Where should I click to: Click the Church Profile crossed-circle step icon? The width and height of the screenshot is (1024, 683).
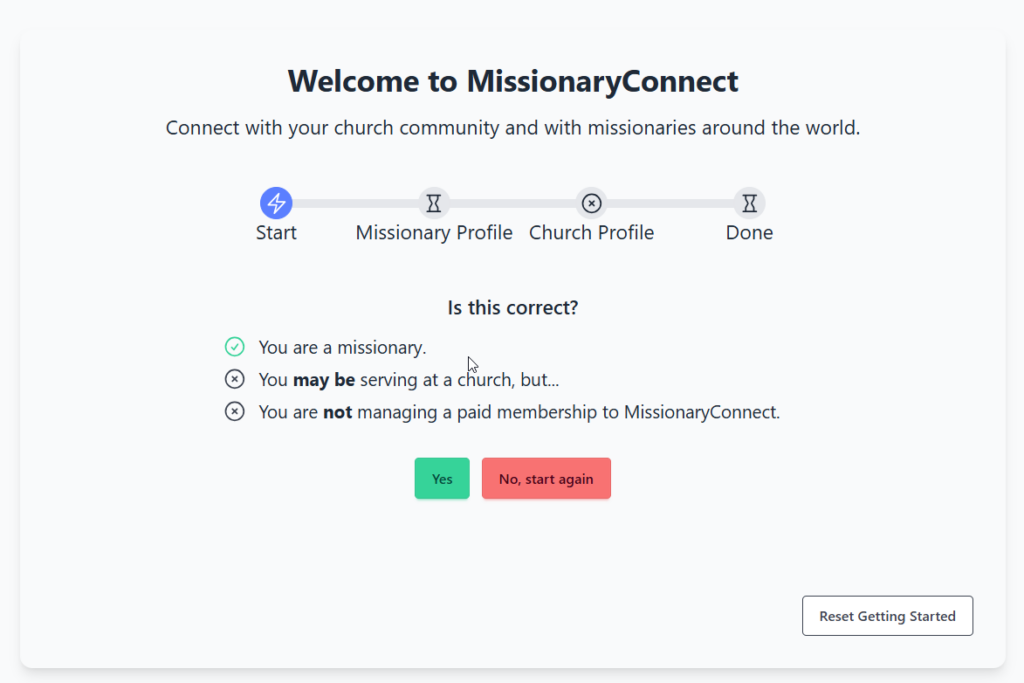[x=592, y=203]
